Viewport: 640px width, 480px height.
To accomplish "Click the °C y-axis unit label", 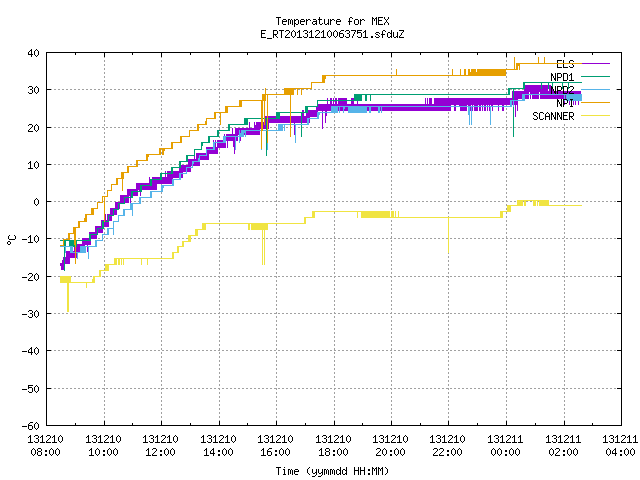I will (11, 240).
